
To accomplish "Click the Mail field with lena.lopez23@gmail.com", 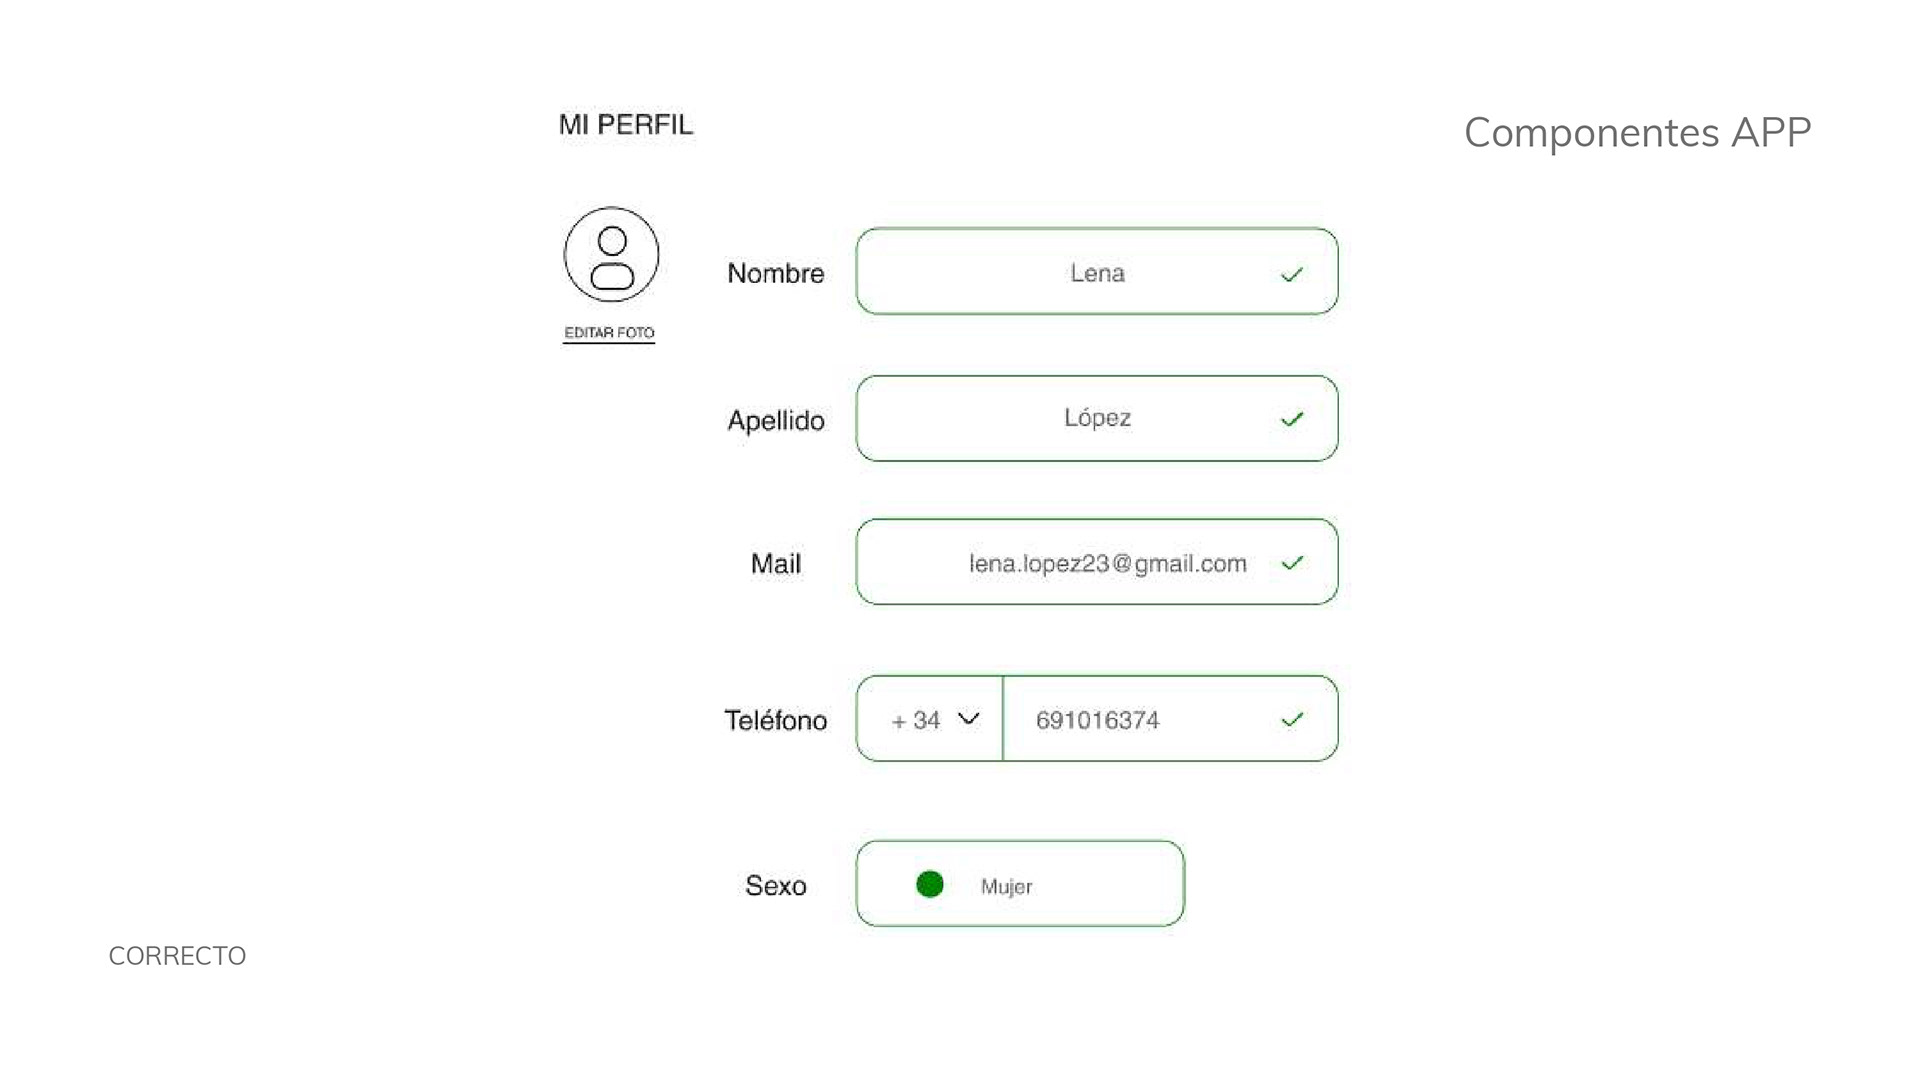I will [1097, 562].
